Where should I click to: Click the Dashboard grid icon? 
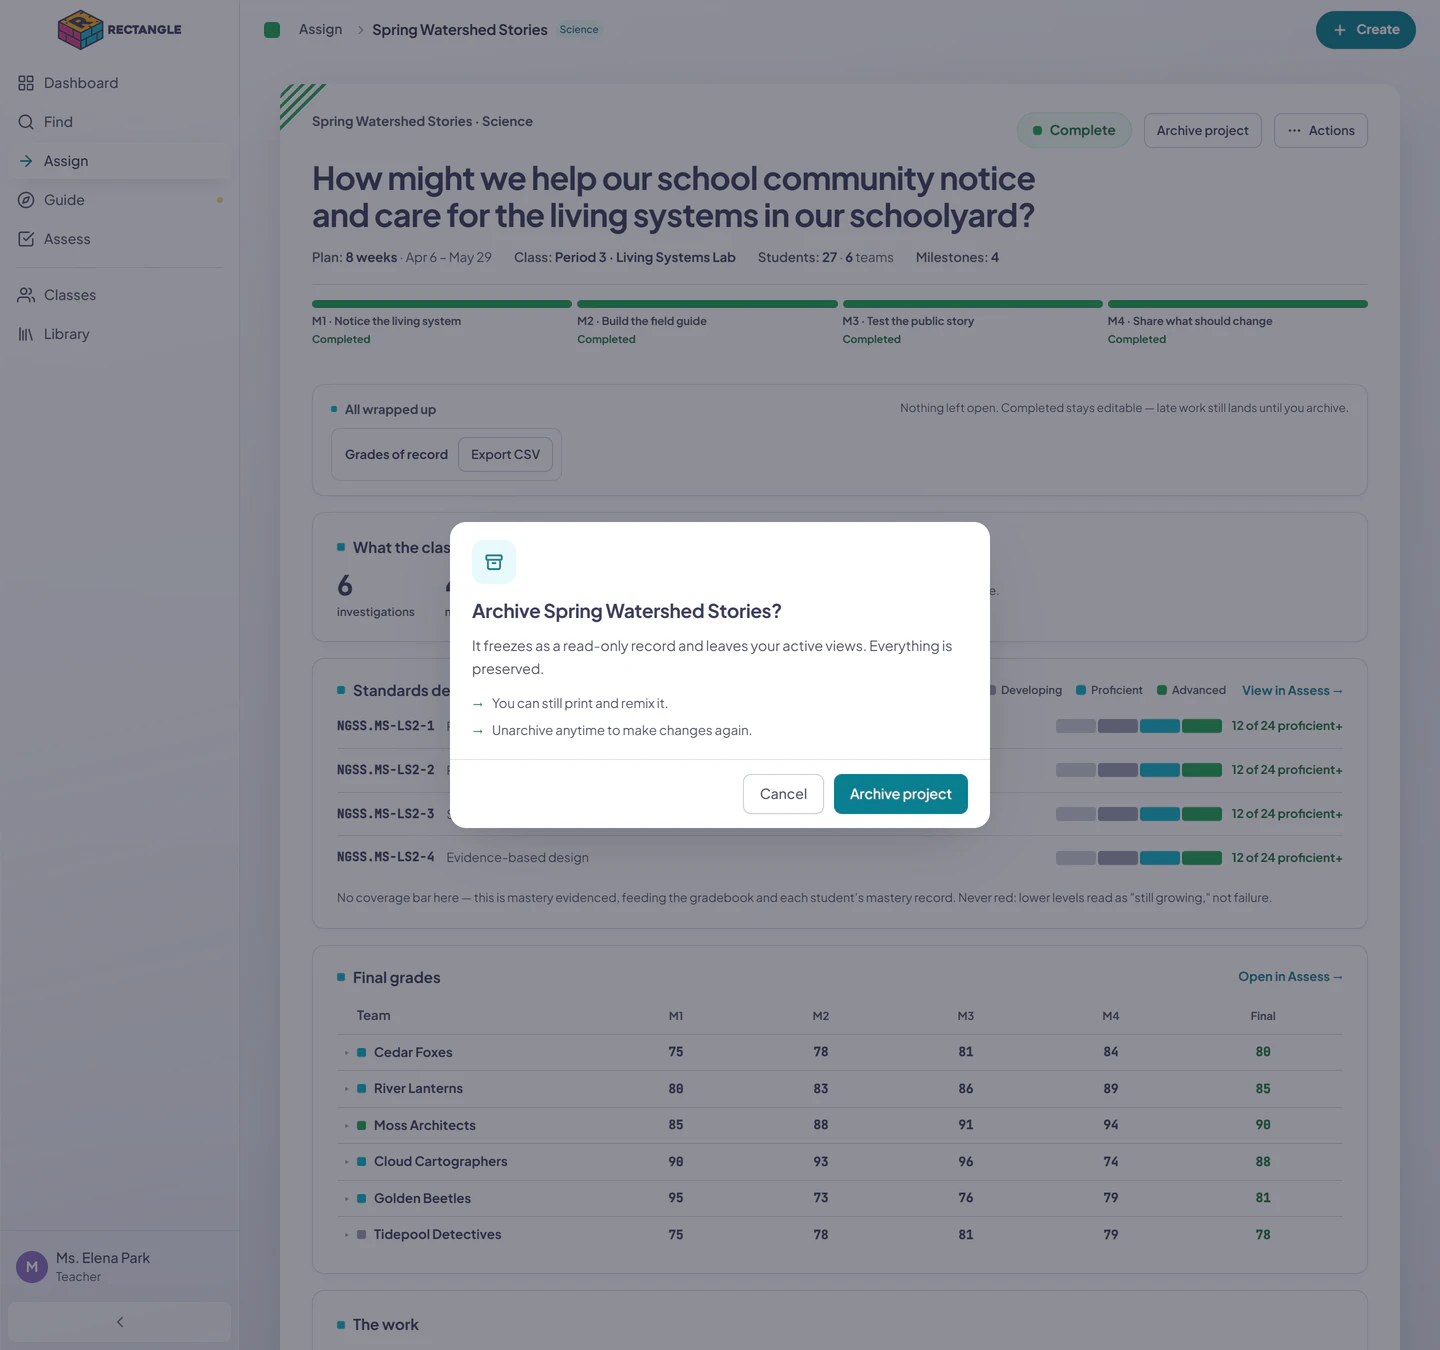26,83
